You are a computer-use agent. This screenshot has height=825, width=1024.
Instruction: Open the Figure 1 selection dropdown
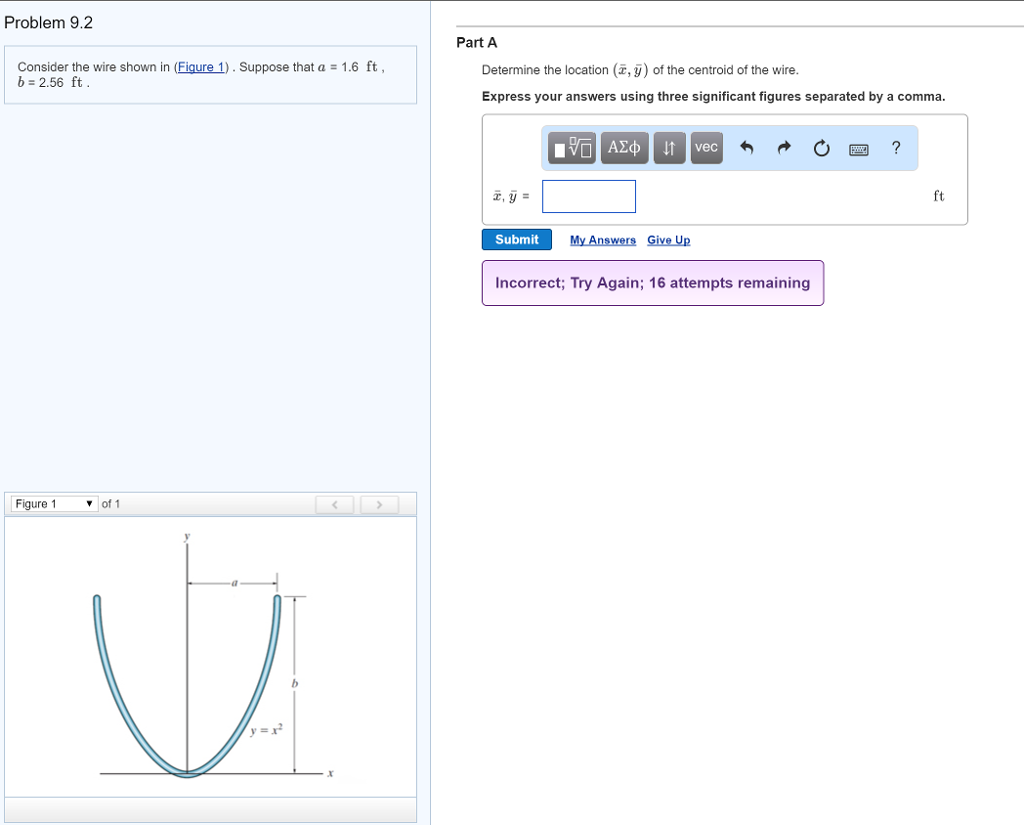[50, 504]
